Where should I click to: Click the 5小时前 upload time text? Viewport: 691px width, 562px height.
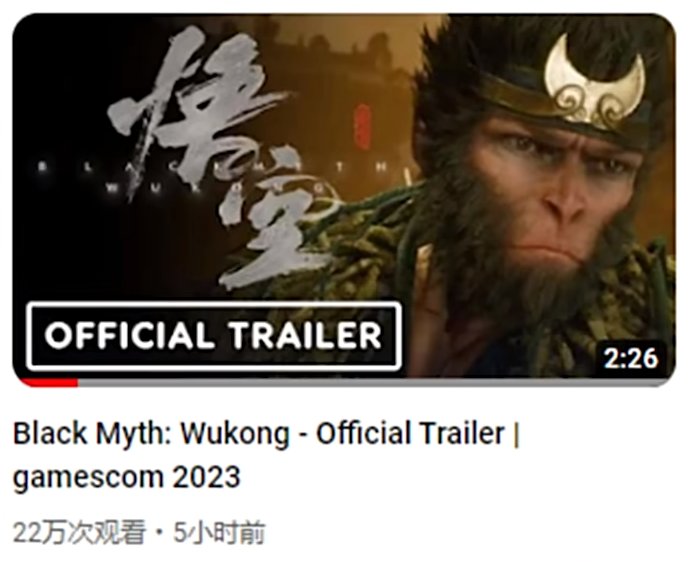tap(219, 532)
